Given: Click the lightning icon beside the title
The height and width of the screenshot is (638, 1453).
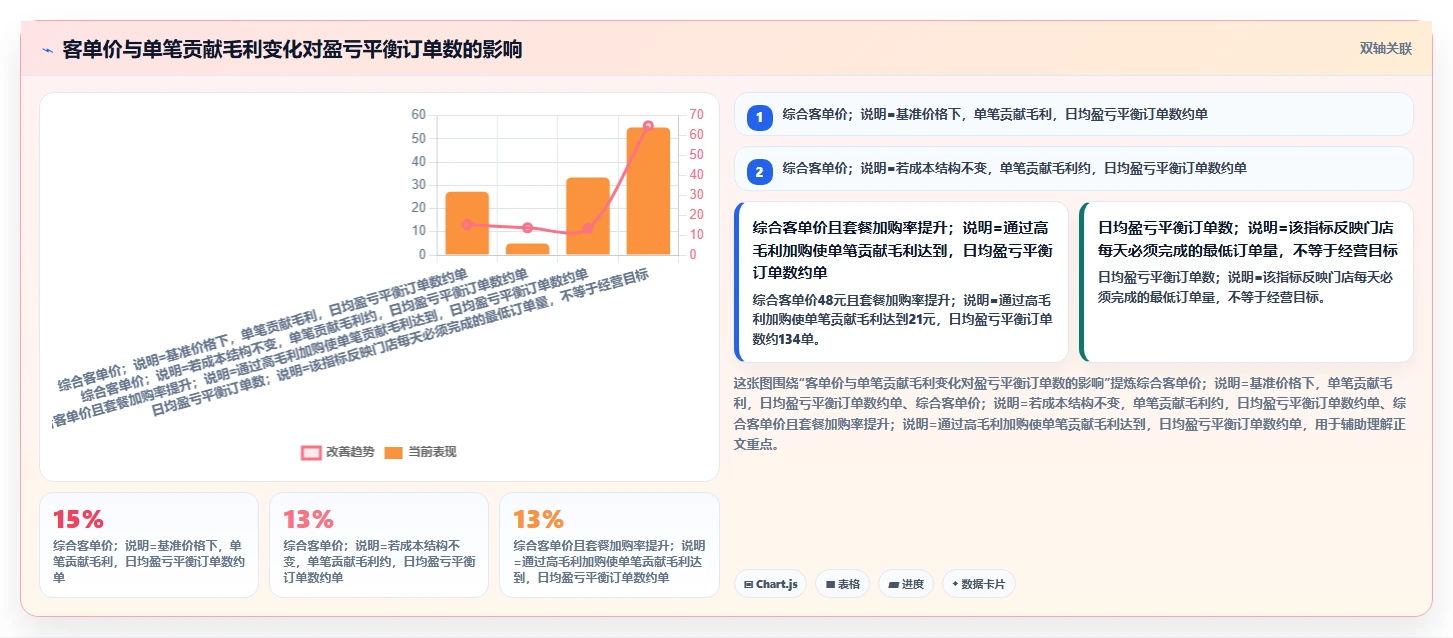Looking at the screenshot, I should click(47, 50).
